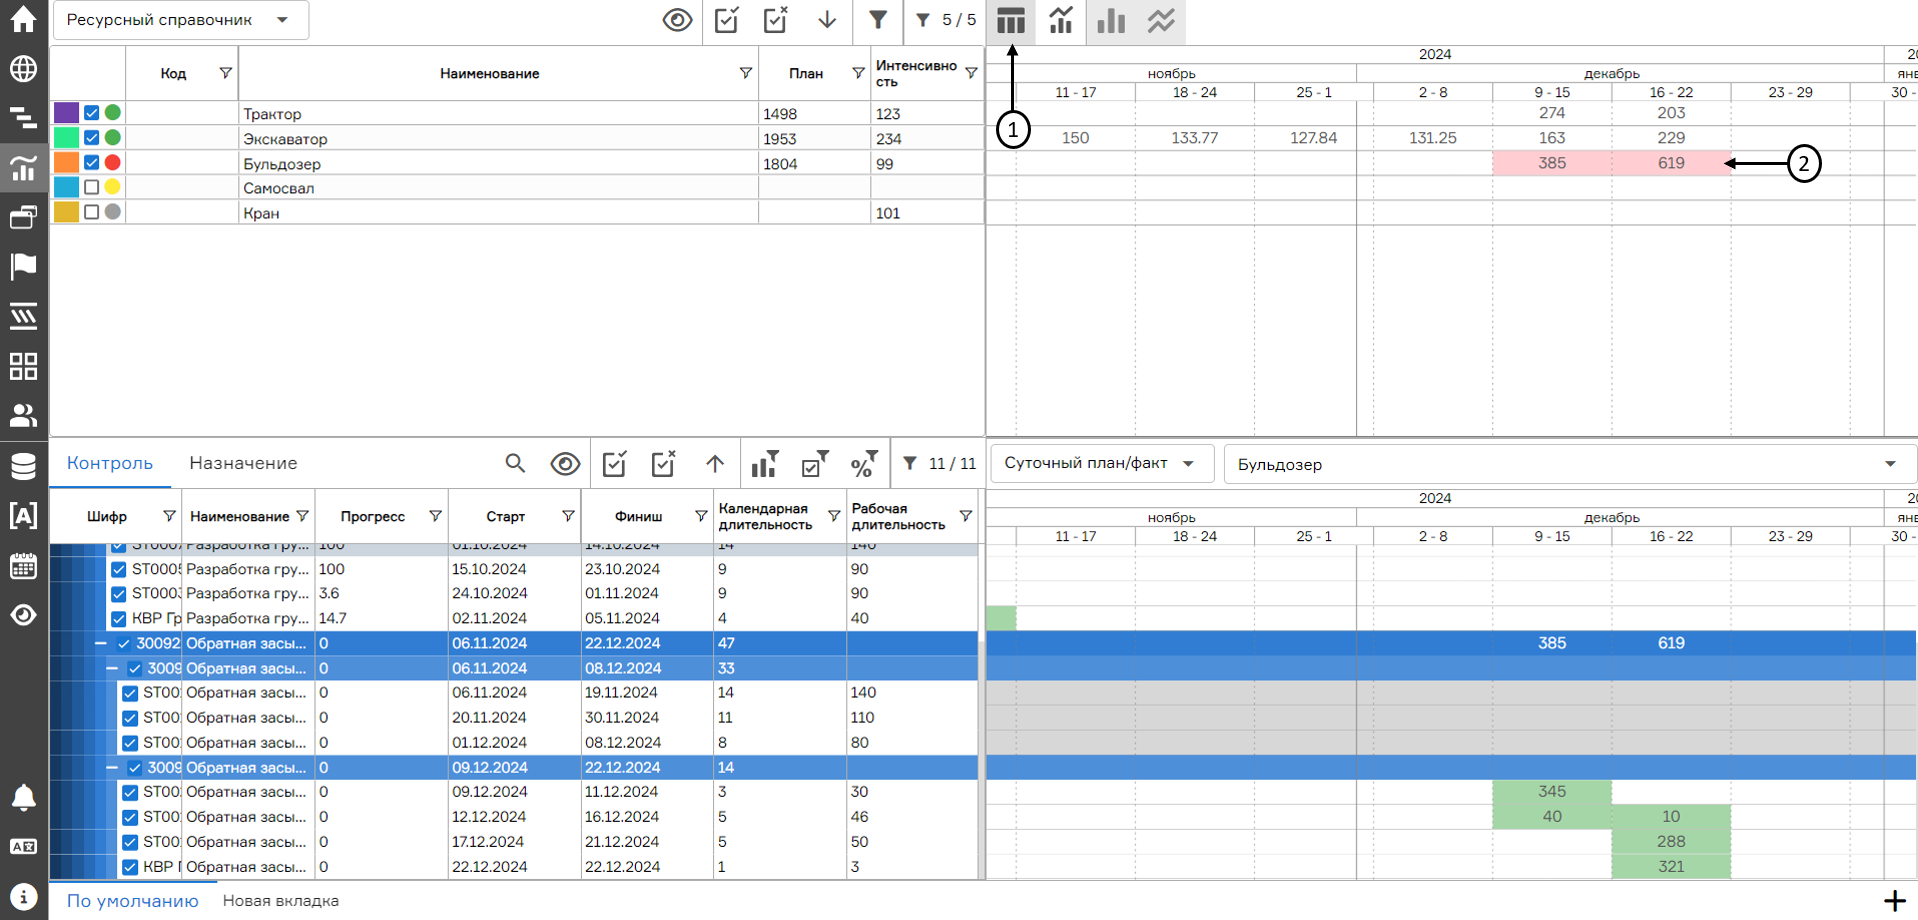The height and width of the screenshot is (920, 1918).
Task: Add a new tab with plus button
Action: point(1894,901)
